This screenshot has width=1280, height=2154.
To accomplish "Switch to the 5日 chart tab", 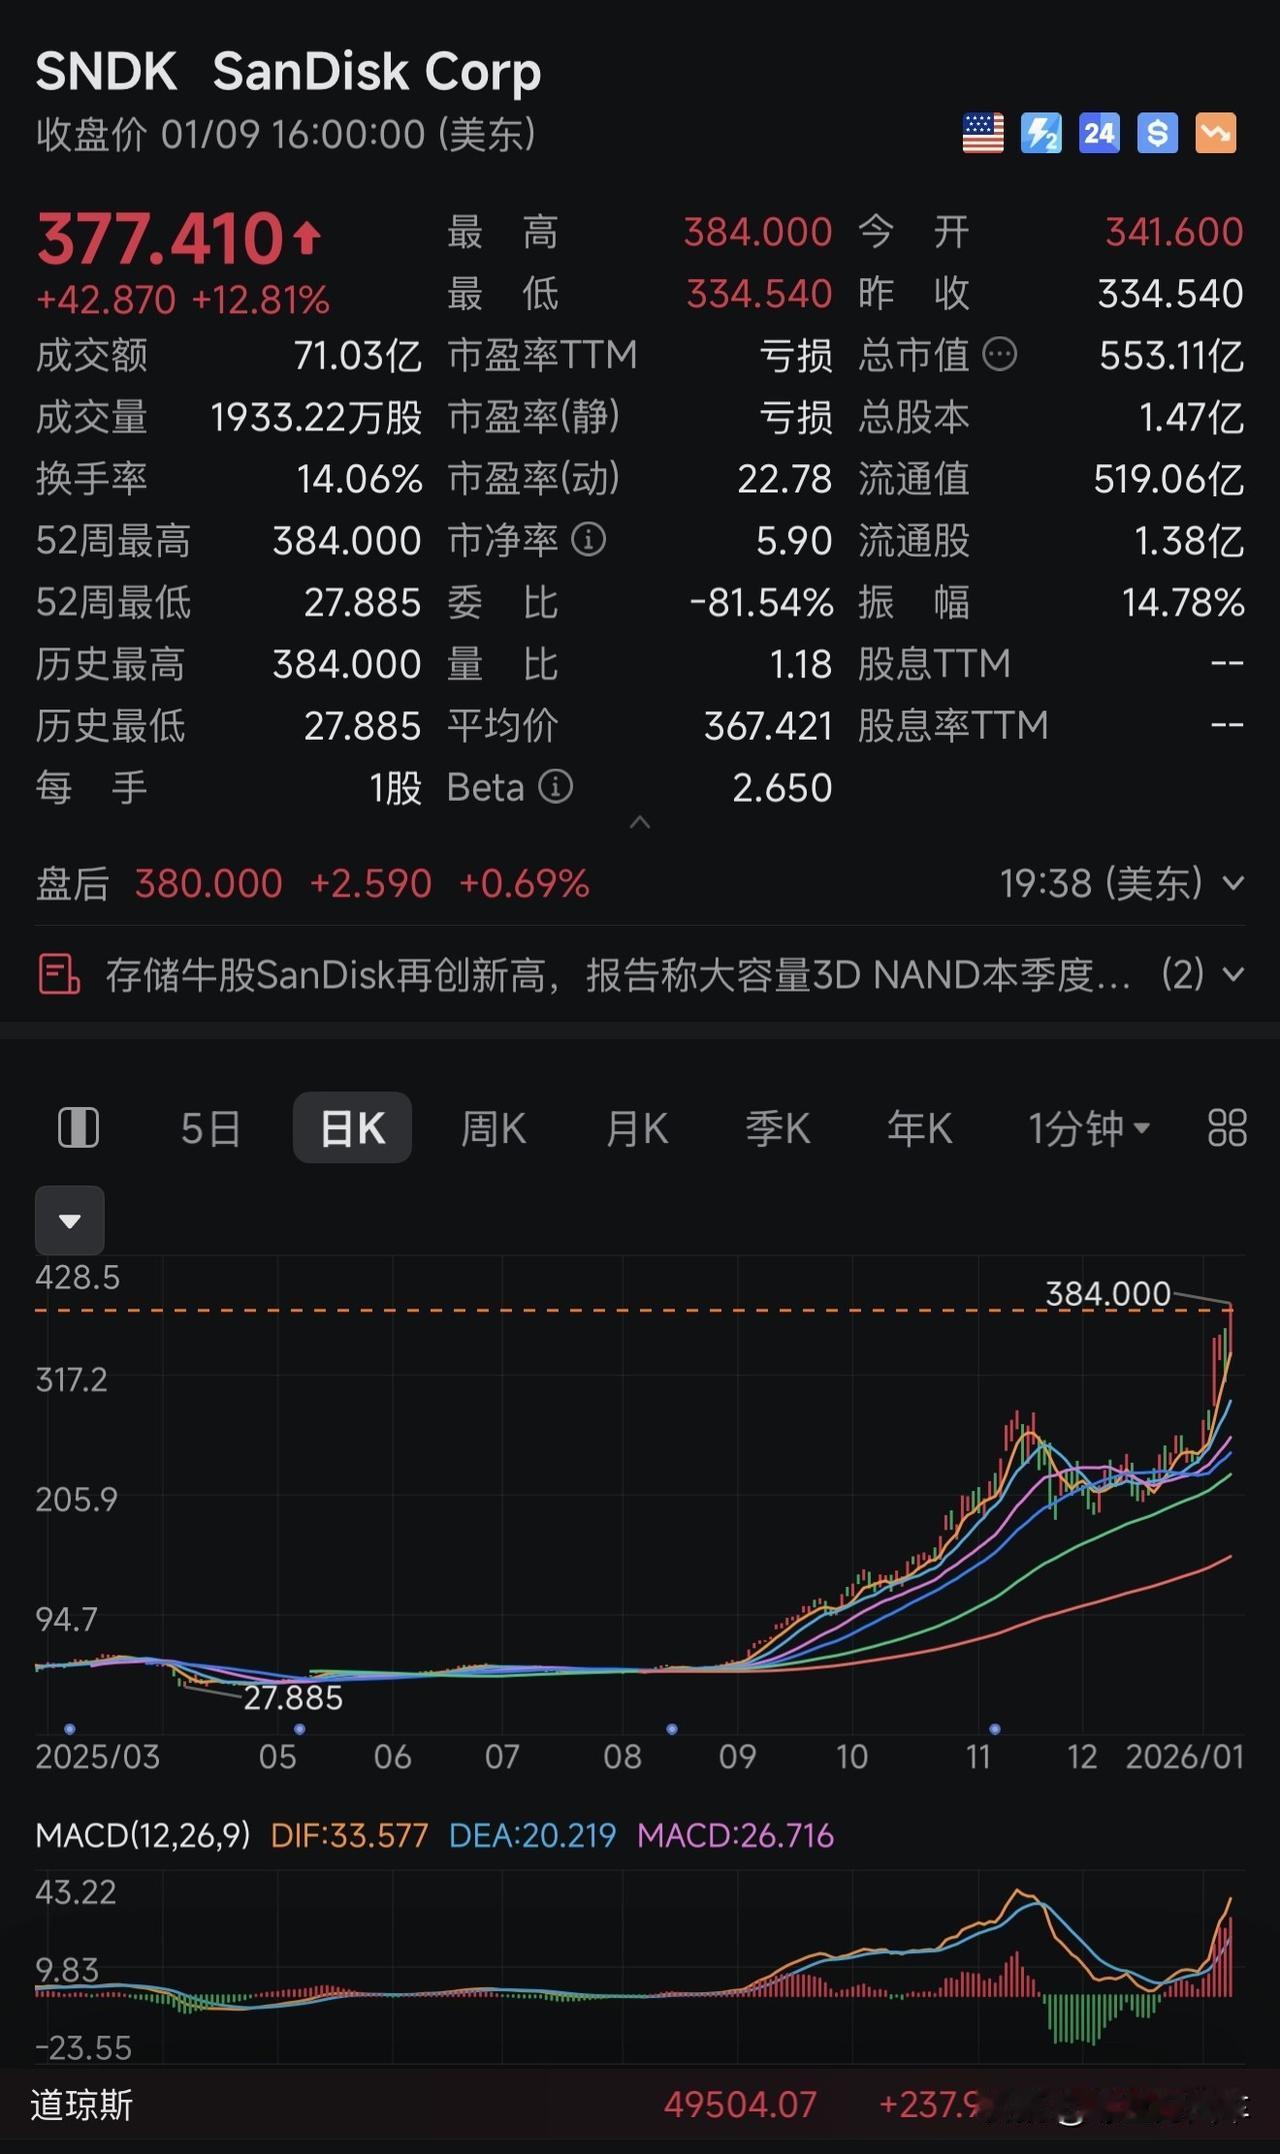I will pos(210,1129).
